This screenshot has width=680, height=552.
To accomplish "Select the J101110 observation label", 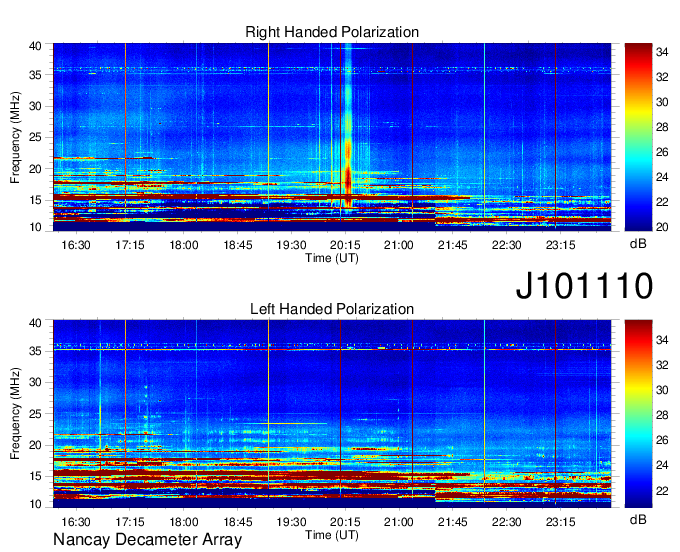I will [x=584, y=286].
